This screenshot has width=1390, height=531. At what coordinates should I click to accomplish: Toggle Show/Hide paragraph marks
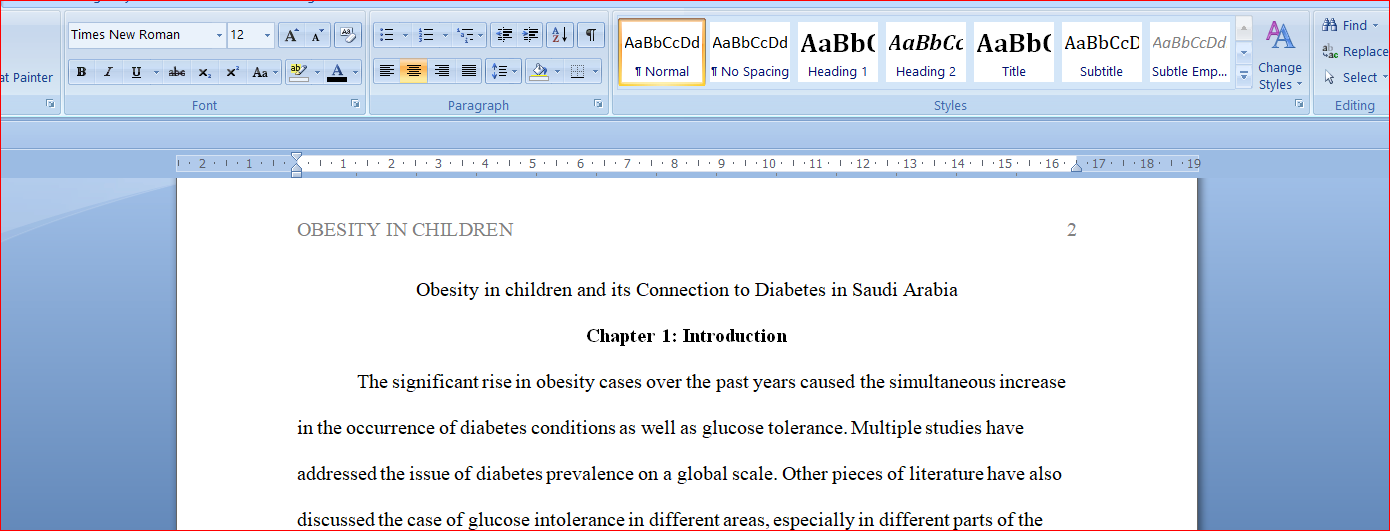point(591,35)
